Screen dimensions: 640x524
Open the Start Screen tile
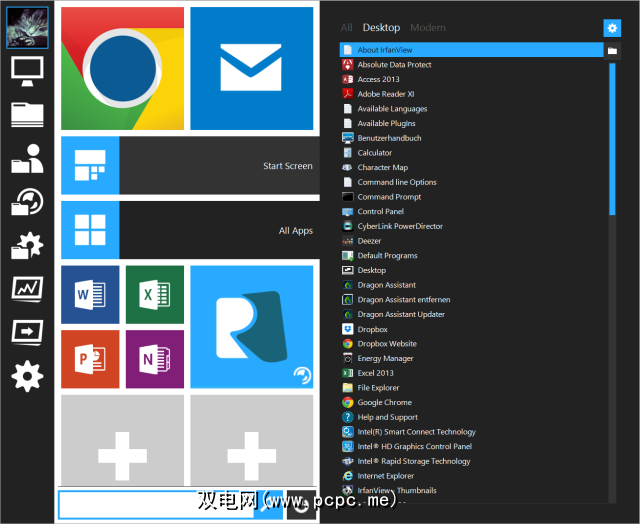tap(190, 165)
